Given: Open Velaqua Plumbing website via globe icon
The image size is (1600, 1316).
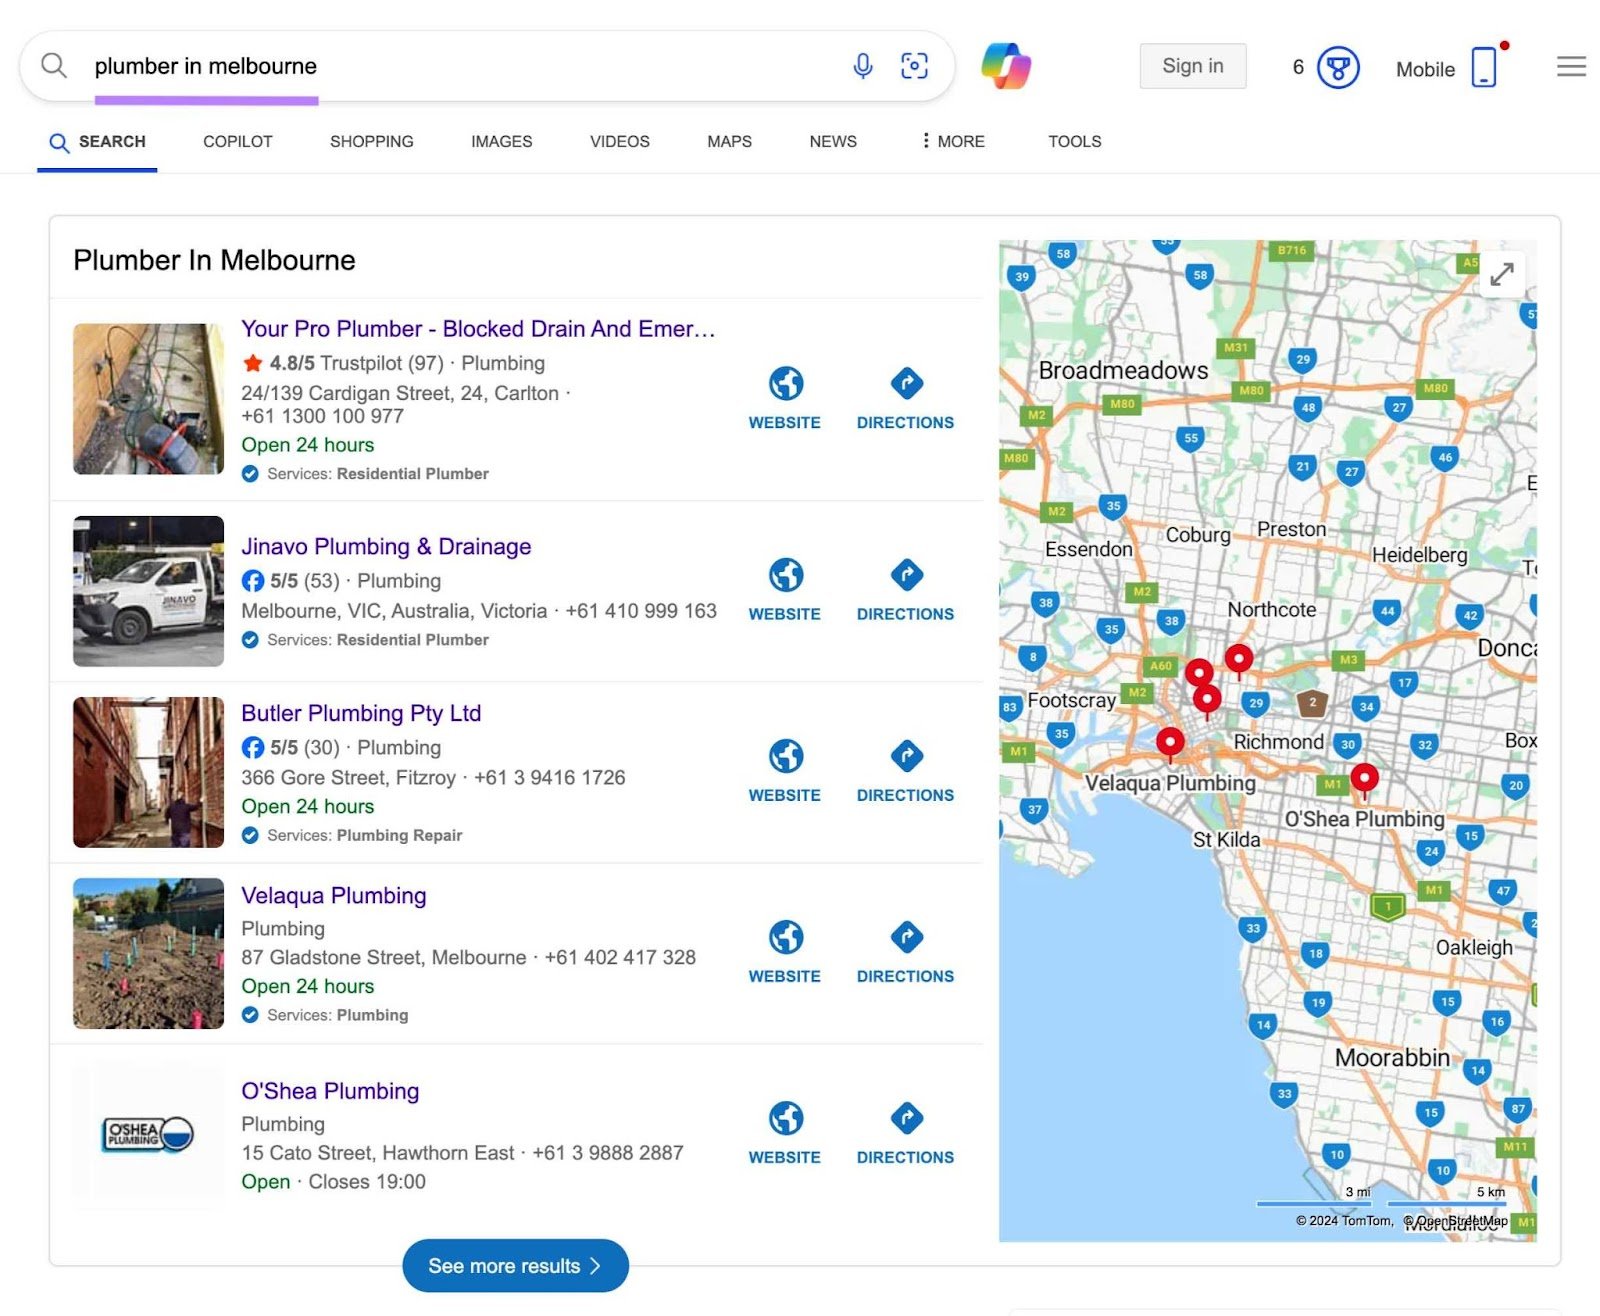Looking at the screenshot, I should [x=785, y=937].
